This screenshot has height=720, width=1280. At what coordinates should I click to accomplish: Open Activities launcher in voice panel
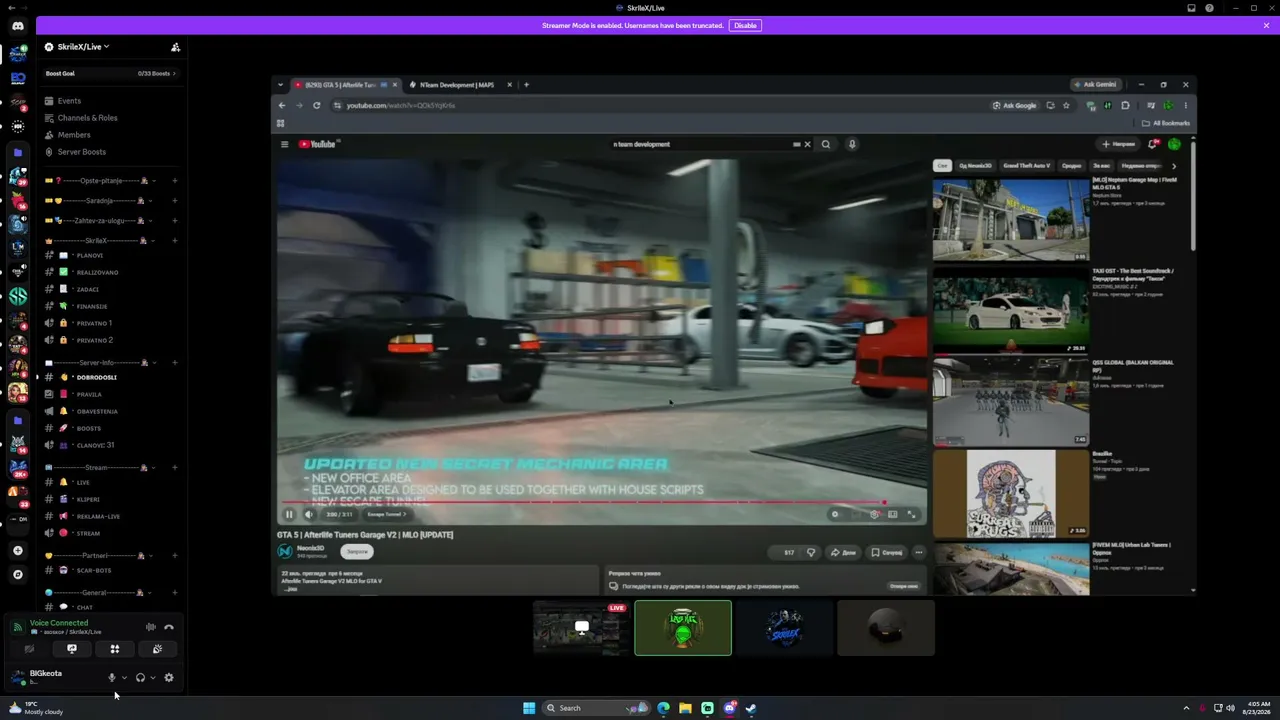(115, 649)
